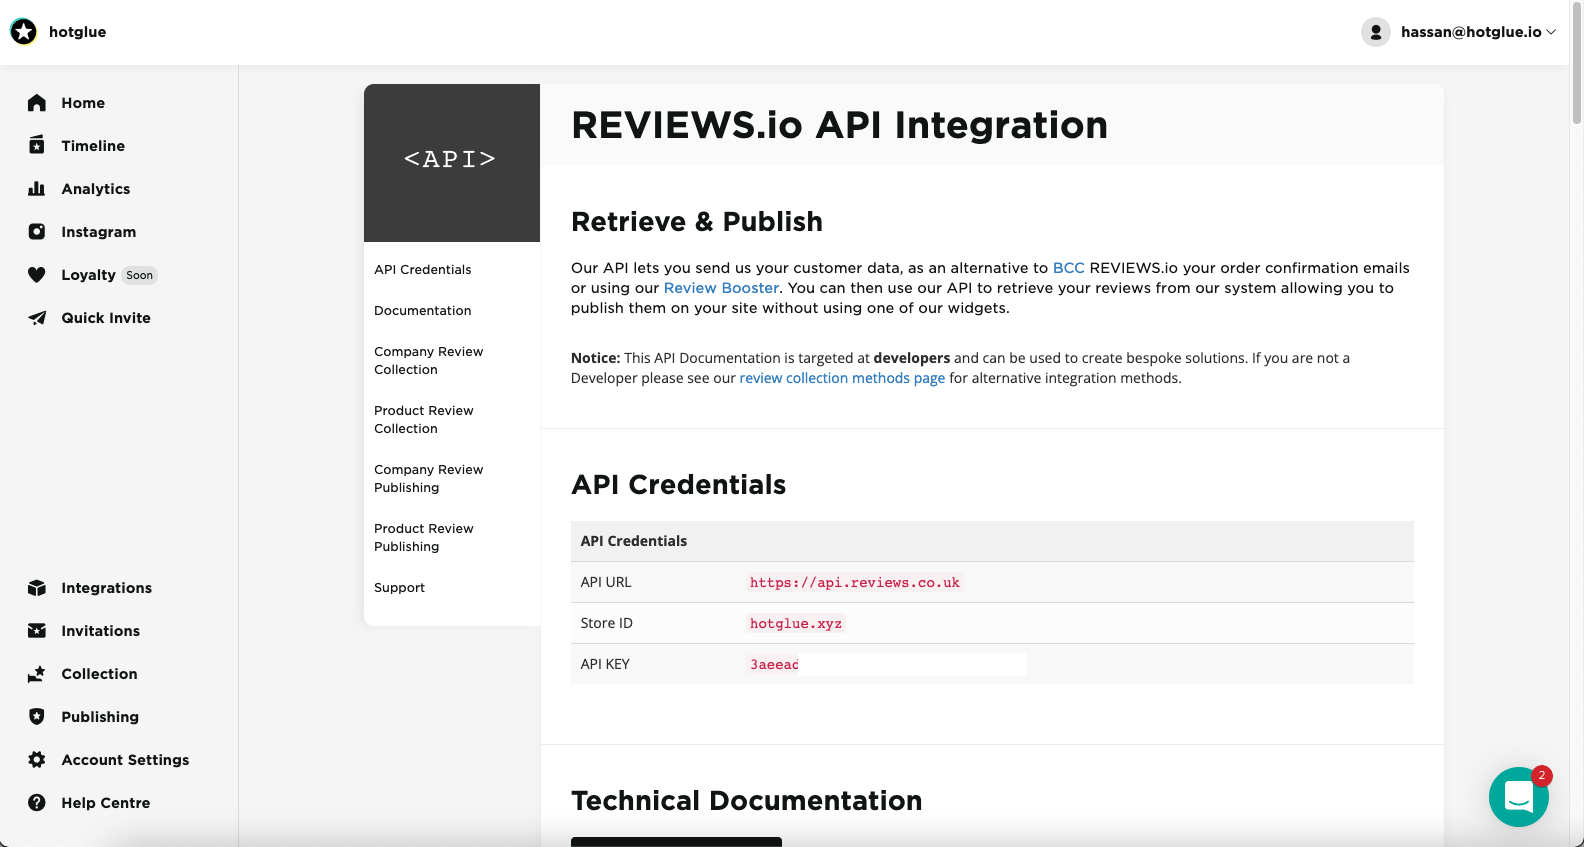Click the Instagram camera icon
The width and height of the screenshot is (1584, 847).
37,232
